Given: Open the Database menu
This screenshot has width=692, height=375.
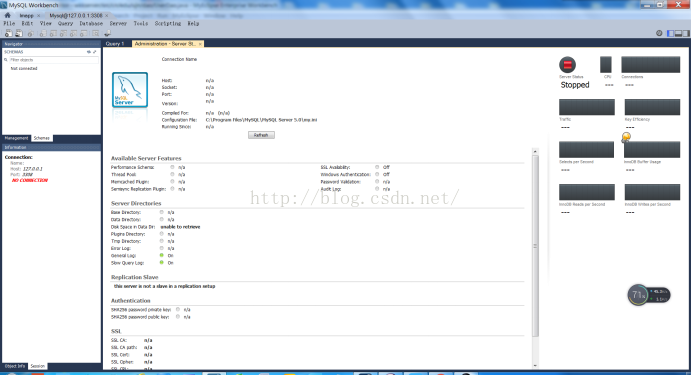Looking at the screenshot, I should pos(91,23).
